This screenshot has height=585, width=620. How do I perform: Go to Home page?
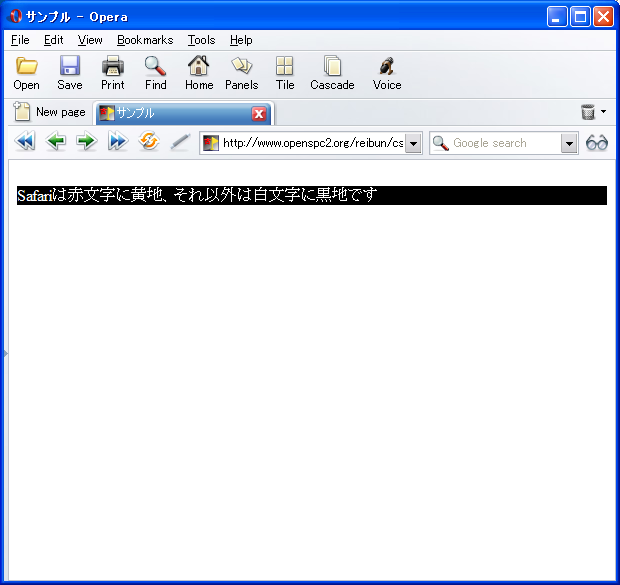pyautogui.click(x=199, y=67)
